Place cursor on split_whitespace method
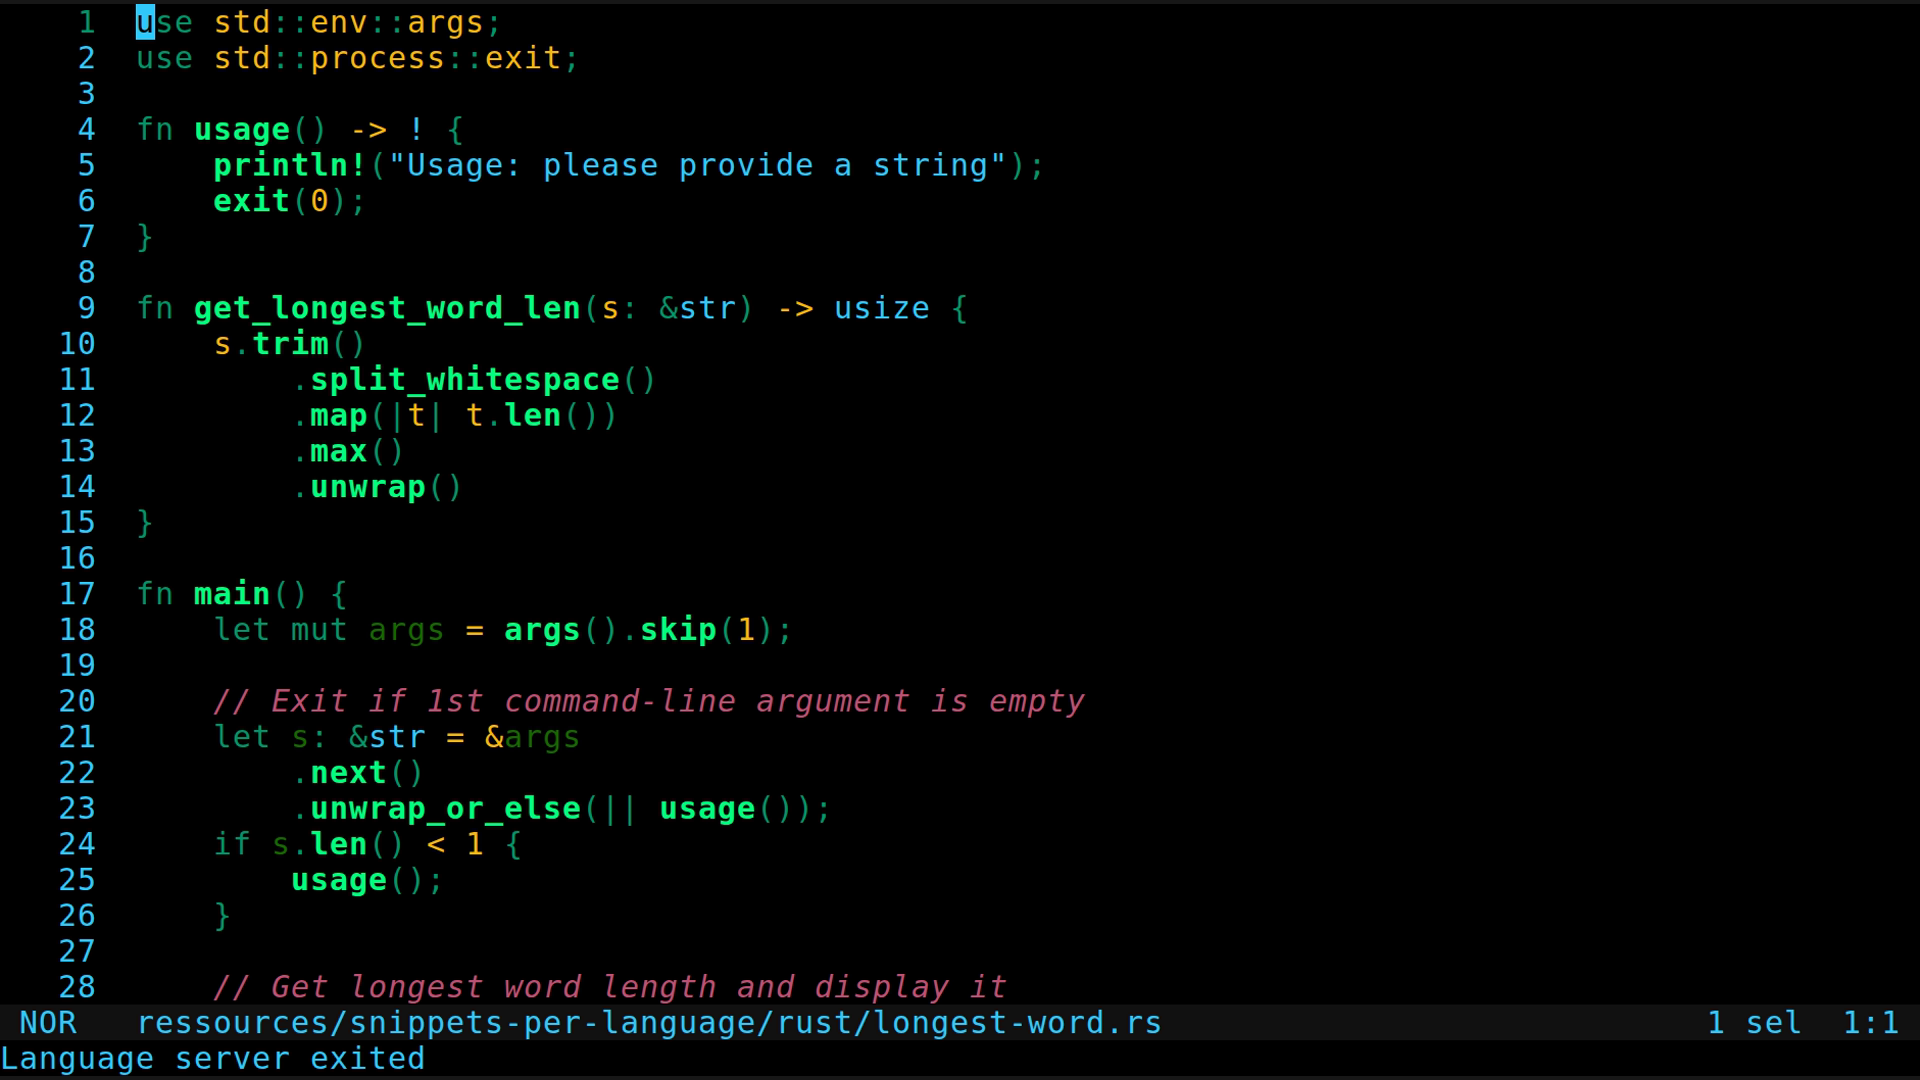The width and height of the screenshot is (1920, 1080). pos(464,380)
